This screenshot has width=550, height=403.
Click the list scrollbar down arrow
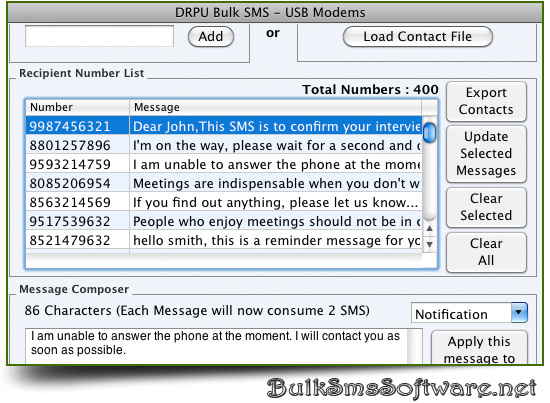click(x=430, y=244)
